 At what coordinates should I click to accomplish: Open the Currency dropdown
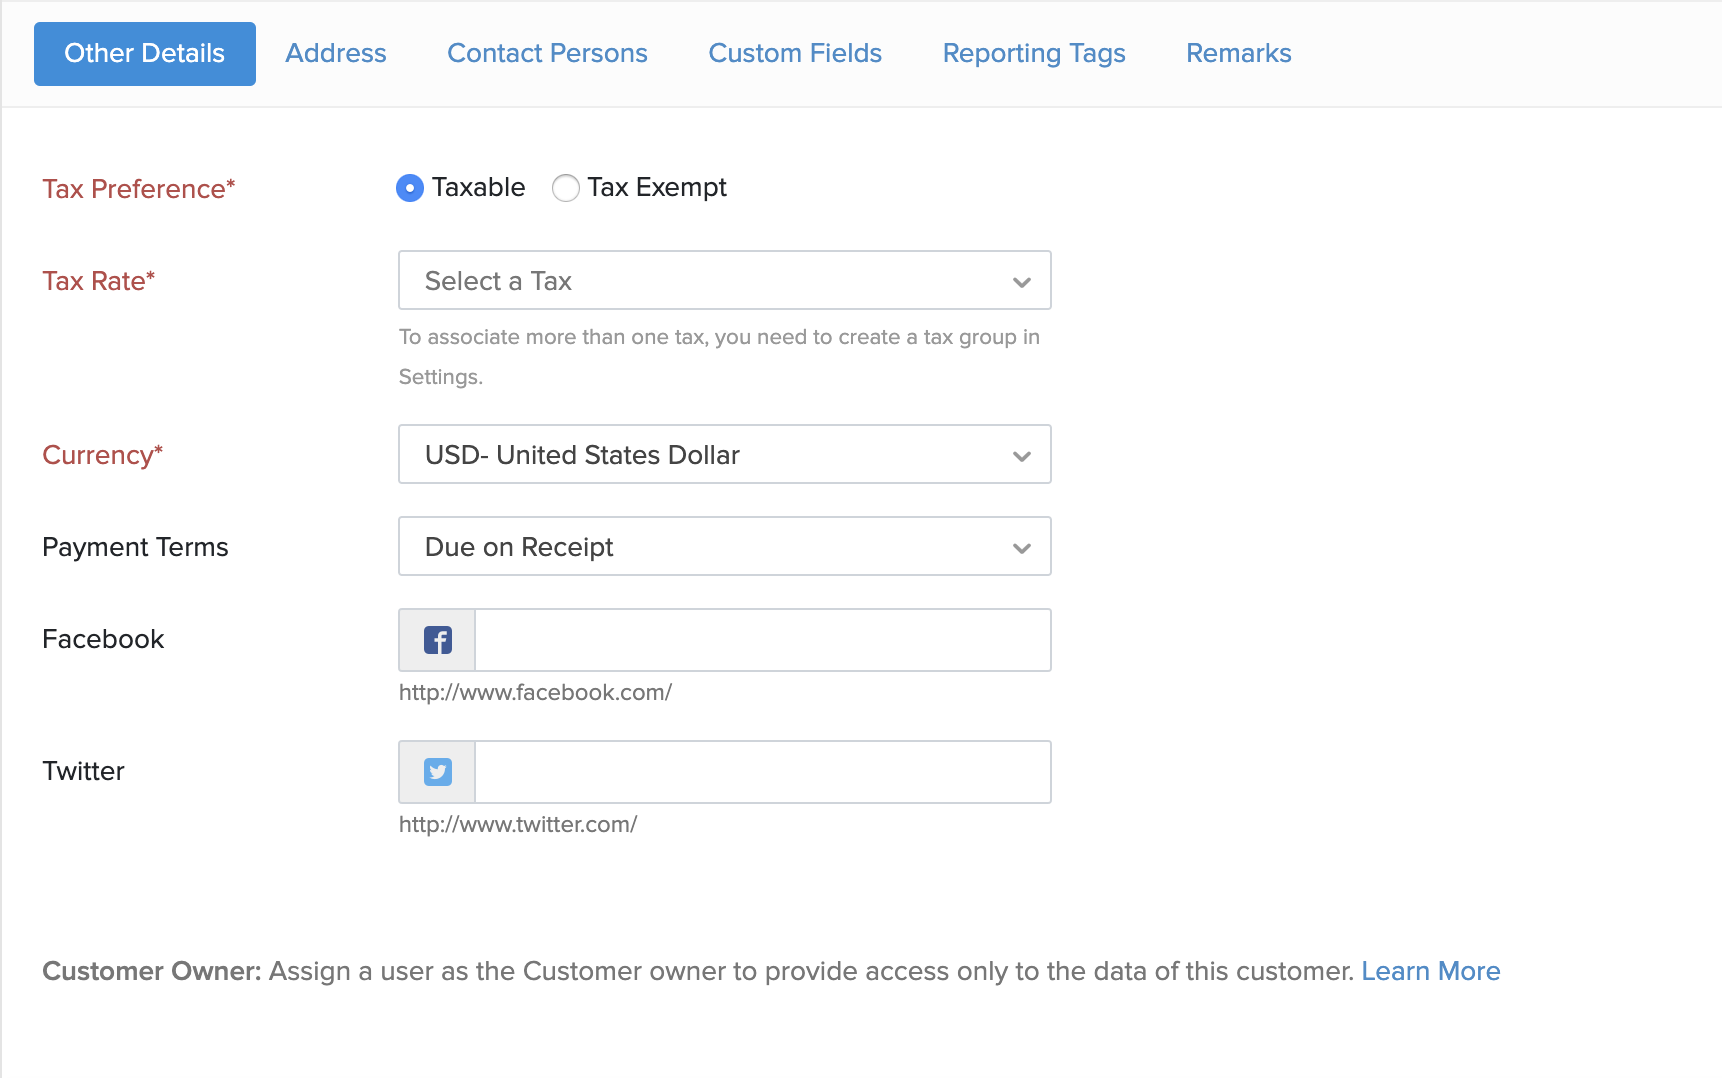[x=724, y=455]
